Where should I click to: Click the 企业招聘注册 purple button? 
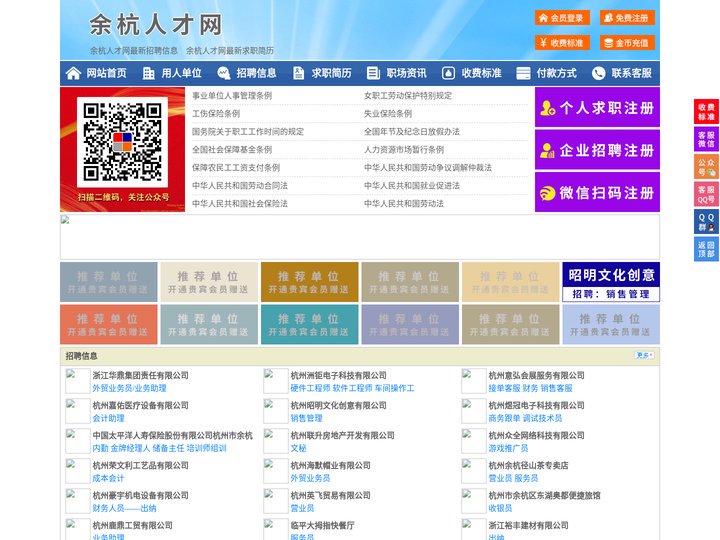[x=597, y=150]
